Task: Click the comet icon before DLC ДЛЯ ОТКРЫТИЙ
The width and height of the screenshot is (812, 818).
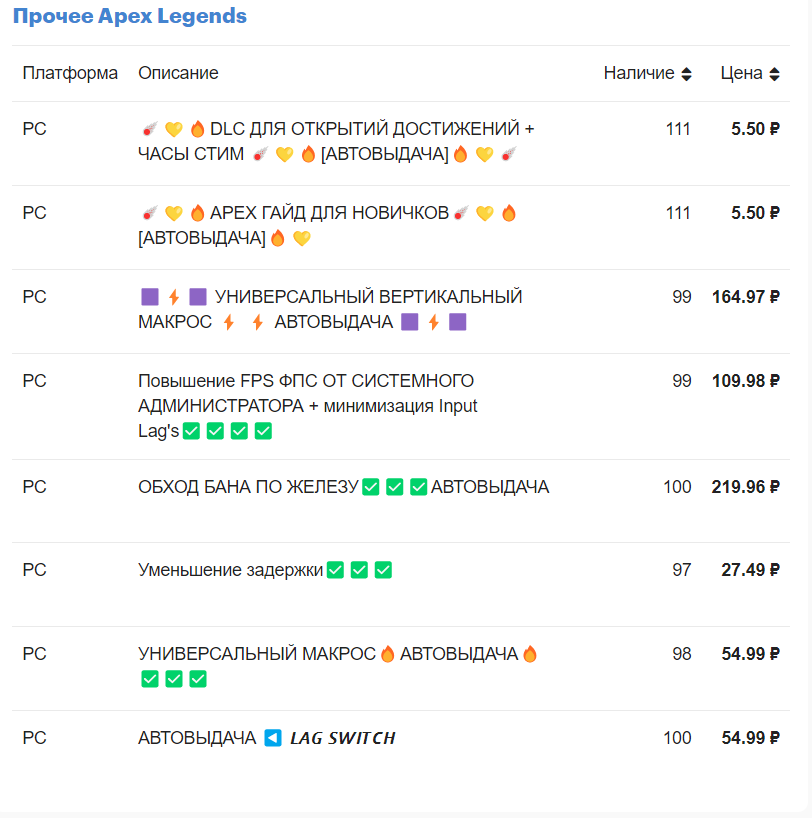Action: tap(149, 129)
